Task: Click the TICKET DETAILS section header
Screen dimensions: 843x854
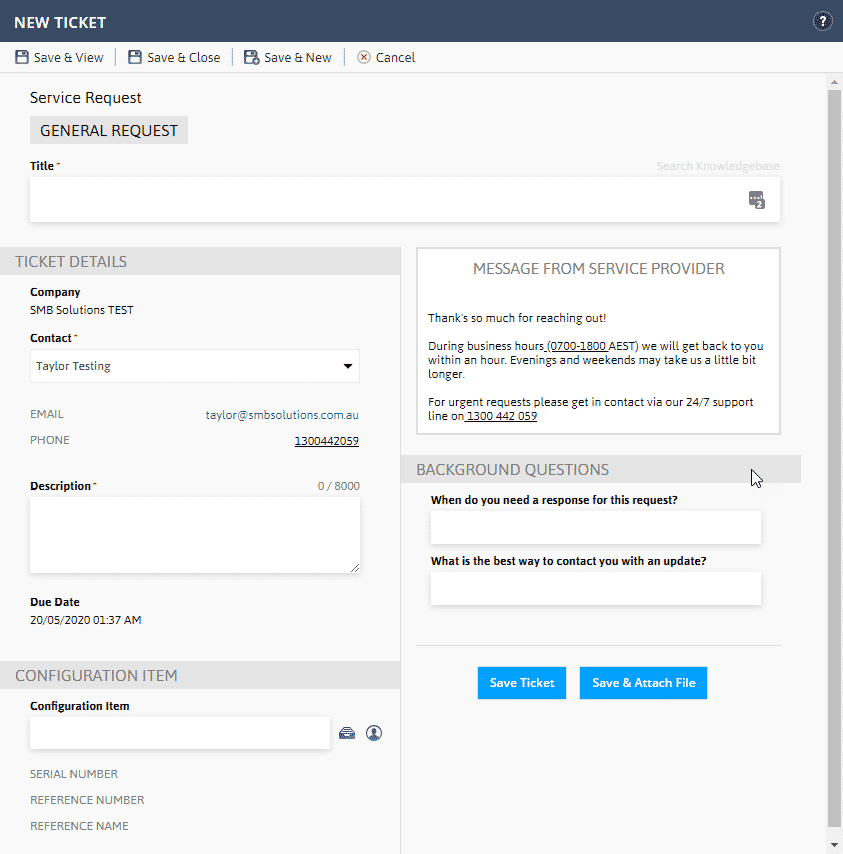Action: (200, 261)
